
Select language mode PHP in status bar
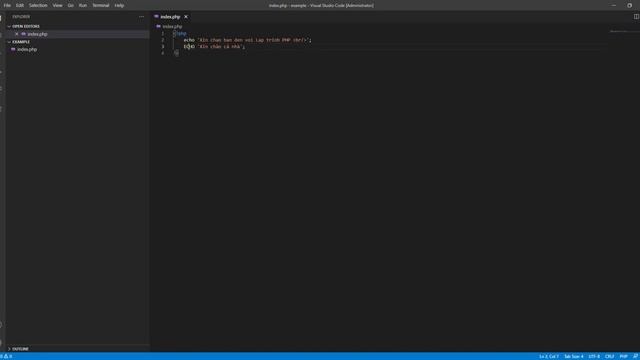coord(623,356)
